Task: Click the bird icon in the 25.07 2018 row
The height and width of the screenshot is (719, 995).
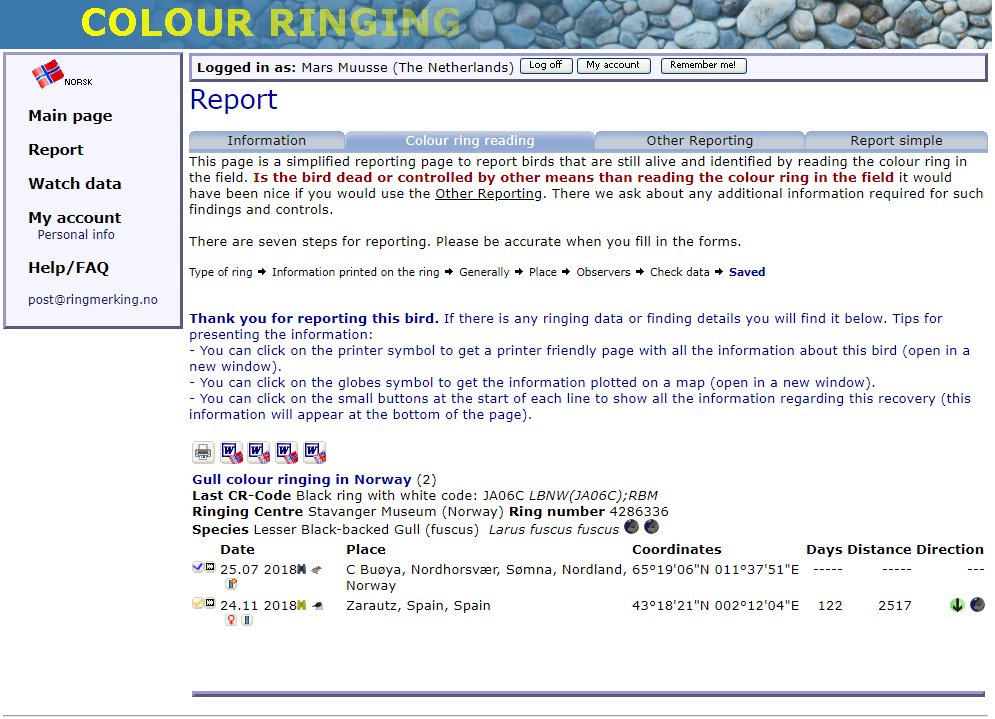Action: point(317,570)
